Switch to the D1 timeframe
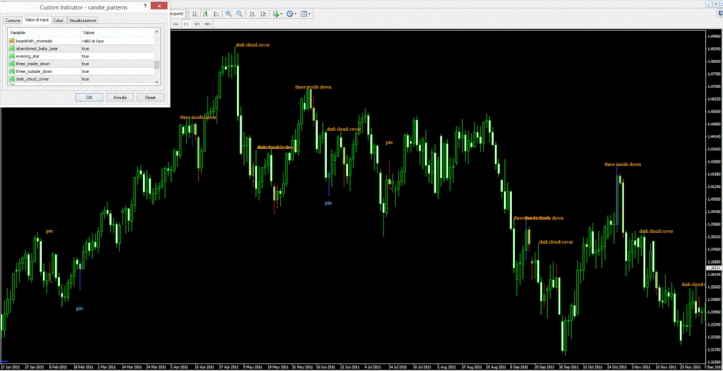 click(186, 24)
